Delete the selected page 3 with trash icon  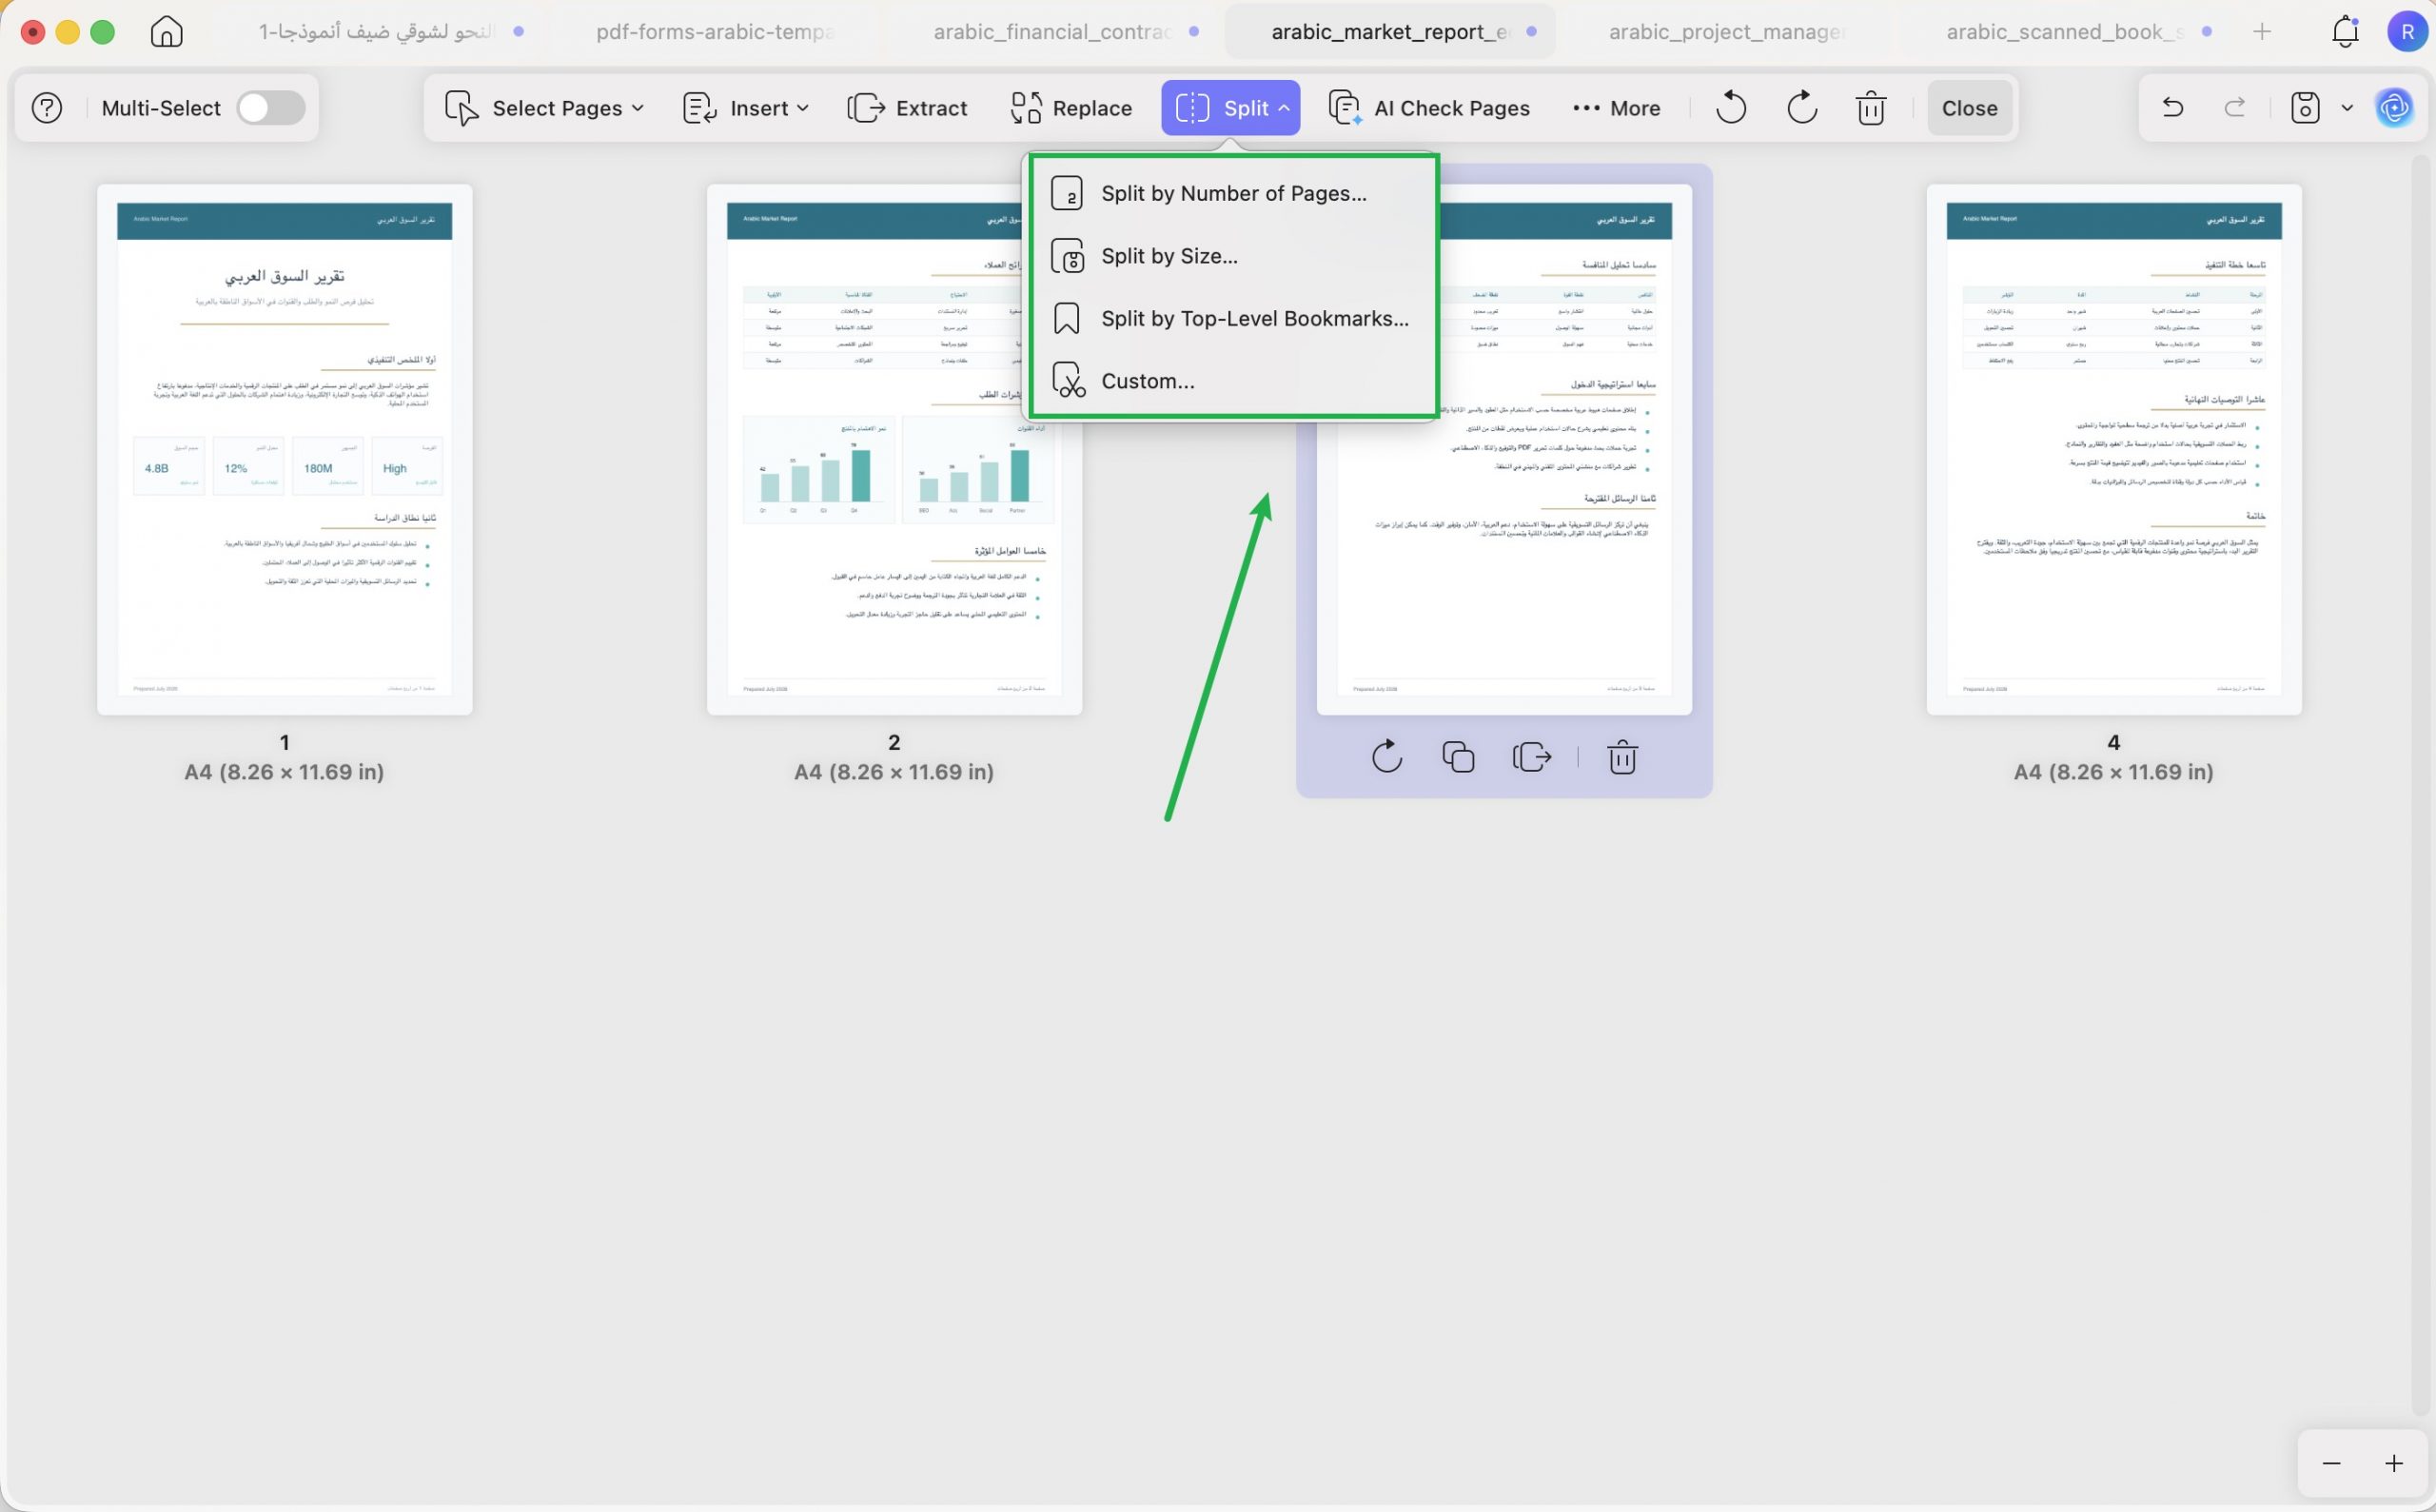point(1622,757)
